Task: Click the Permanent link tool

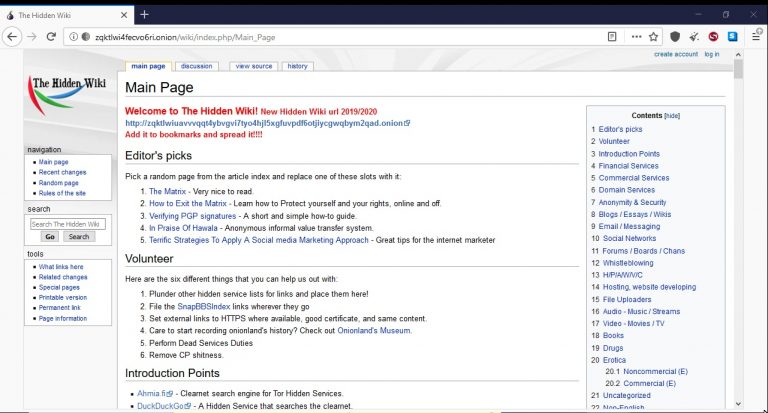Action: pos(60,308)
